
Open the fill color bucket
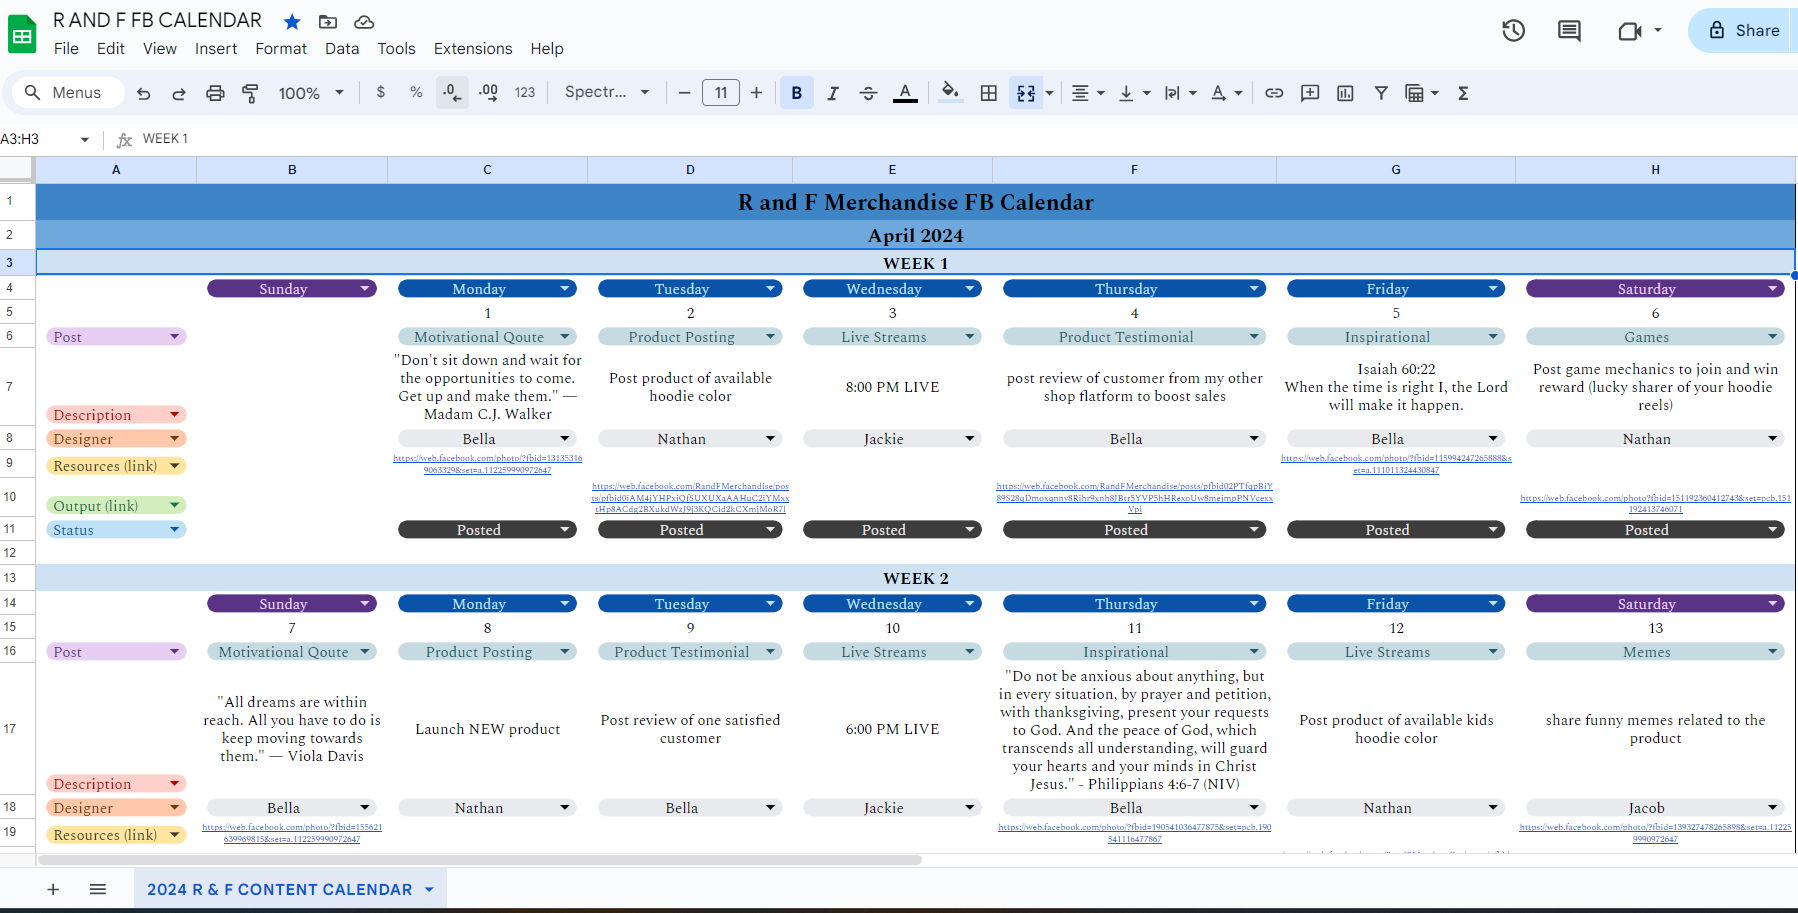pos(951,93)
